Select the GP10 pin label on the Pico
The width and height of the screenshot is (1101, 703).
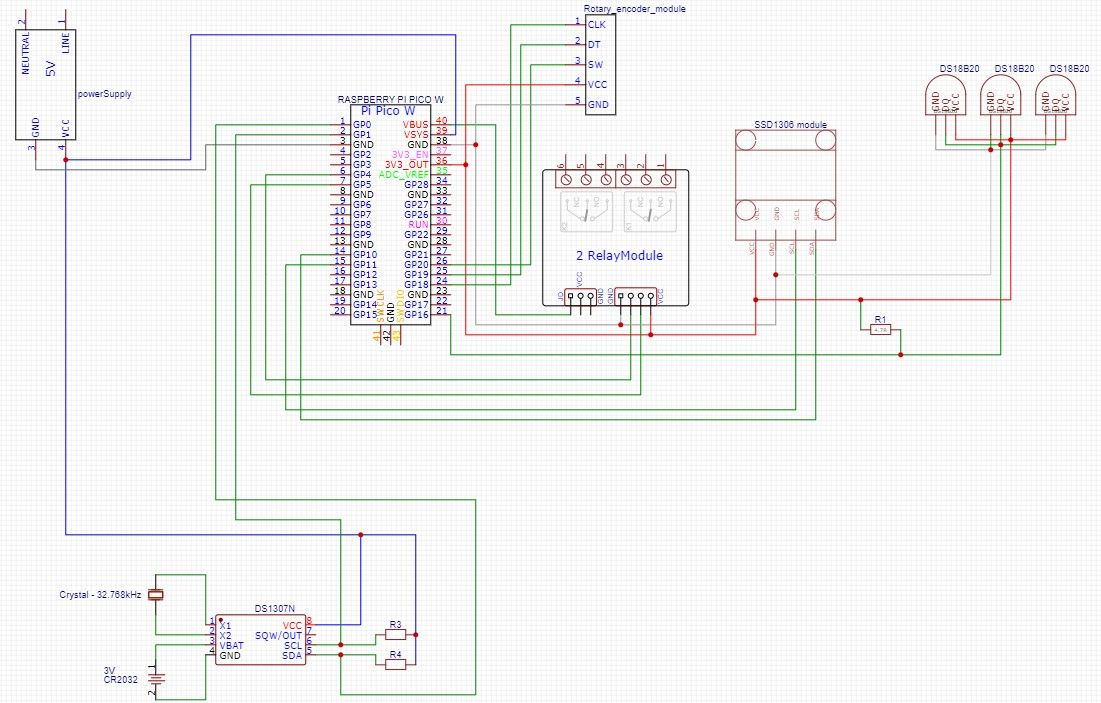365,255
